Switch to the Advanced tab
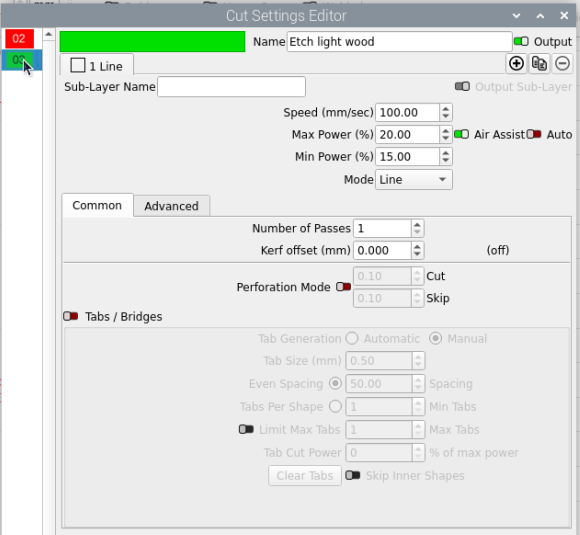Screen dimensions: 580x535 [171, 206]
